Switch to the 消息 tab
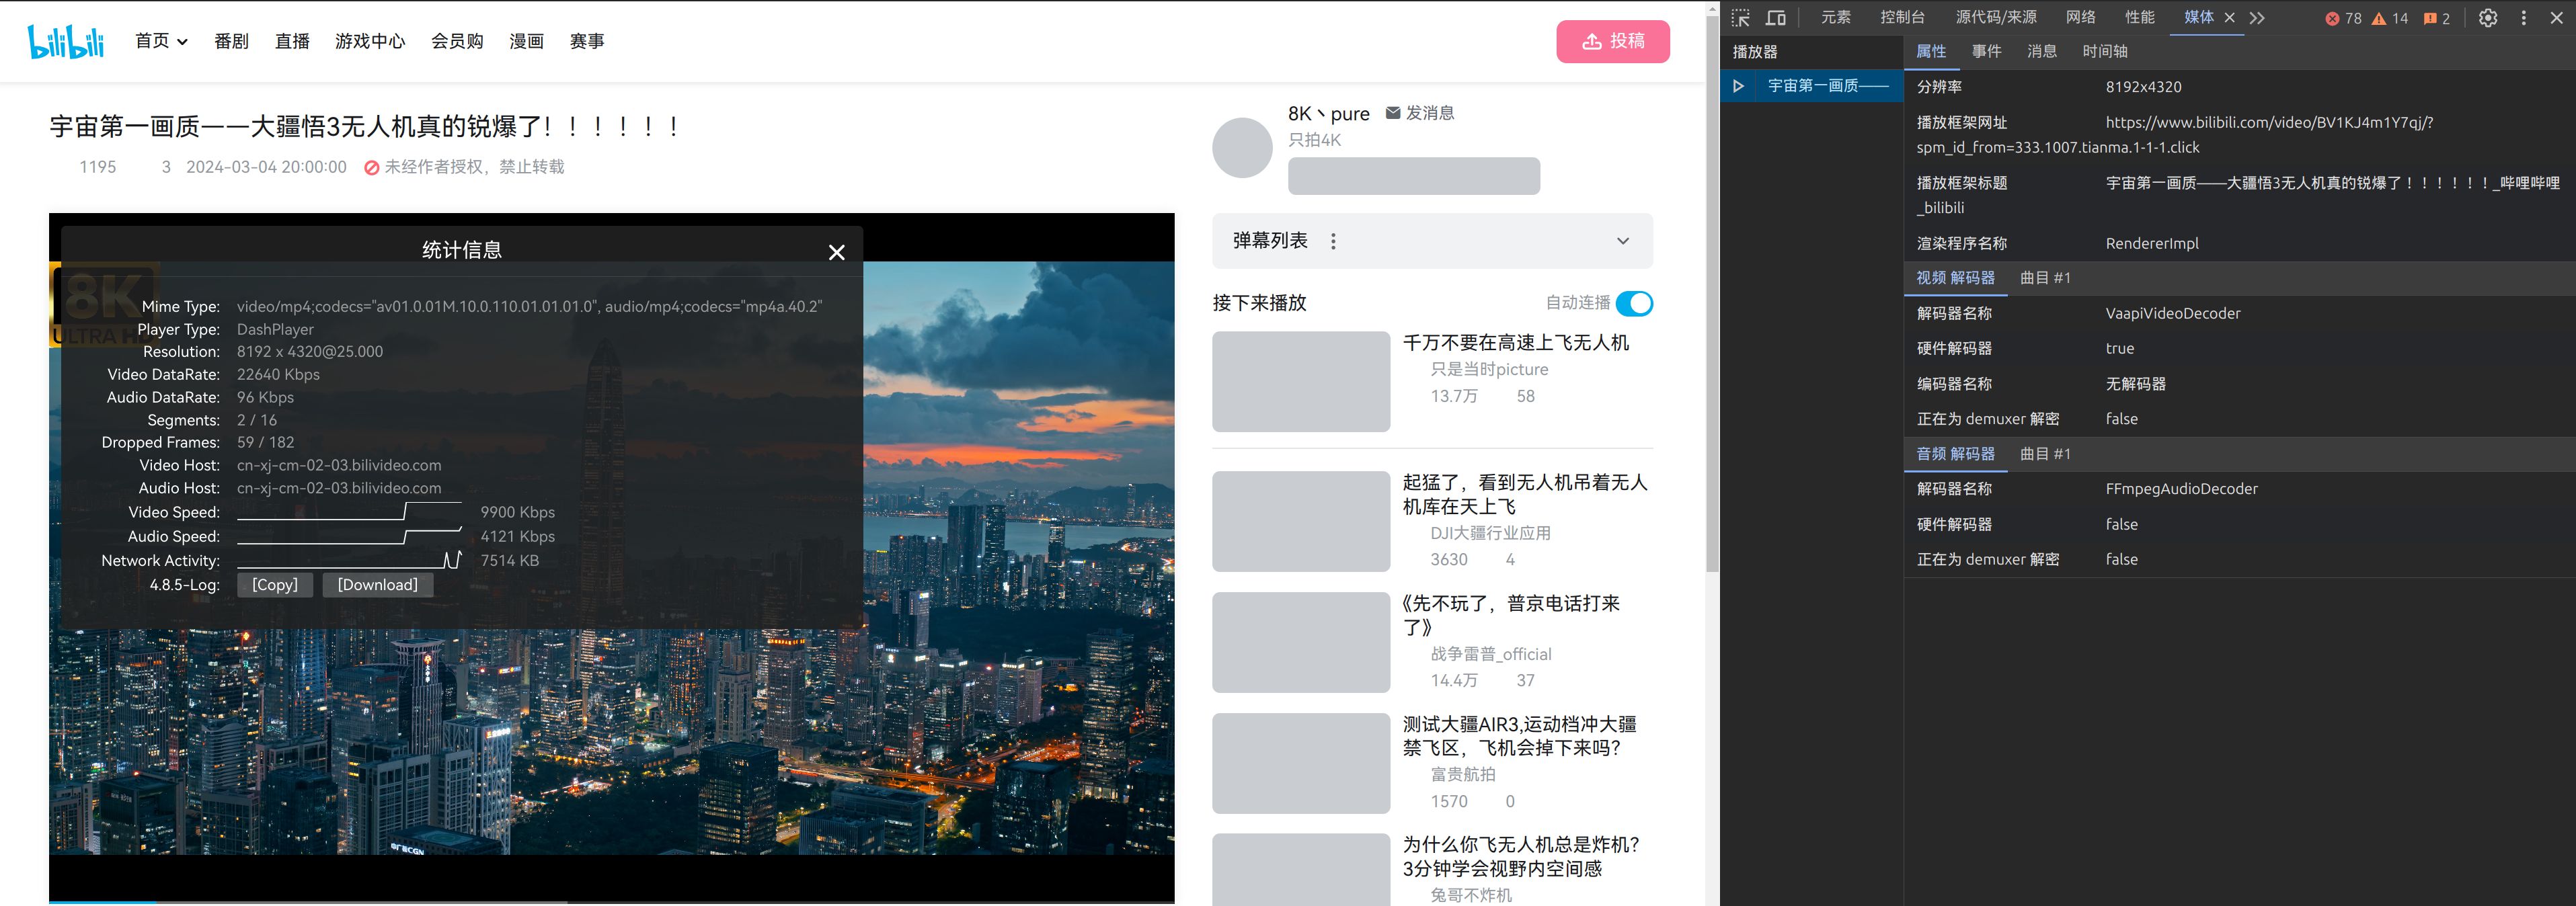Viewport: 2576px width, 906px height. click(2042, 52)
